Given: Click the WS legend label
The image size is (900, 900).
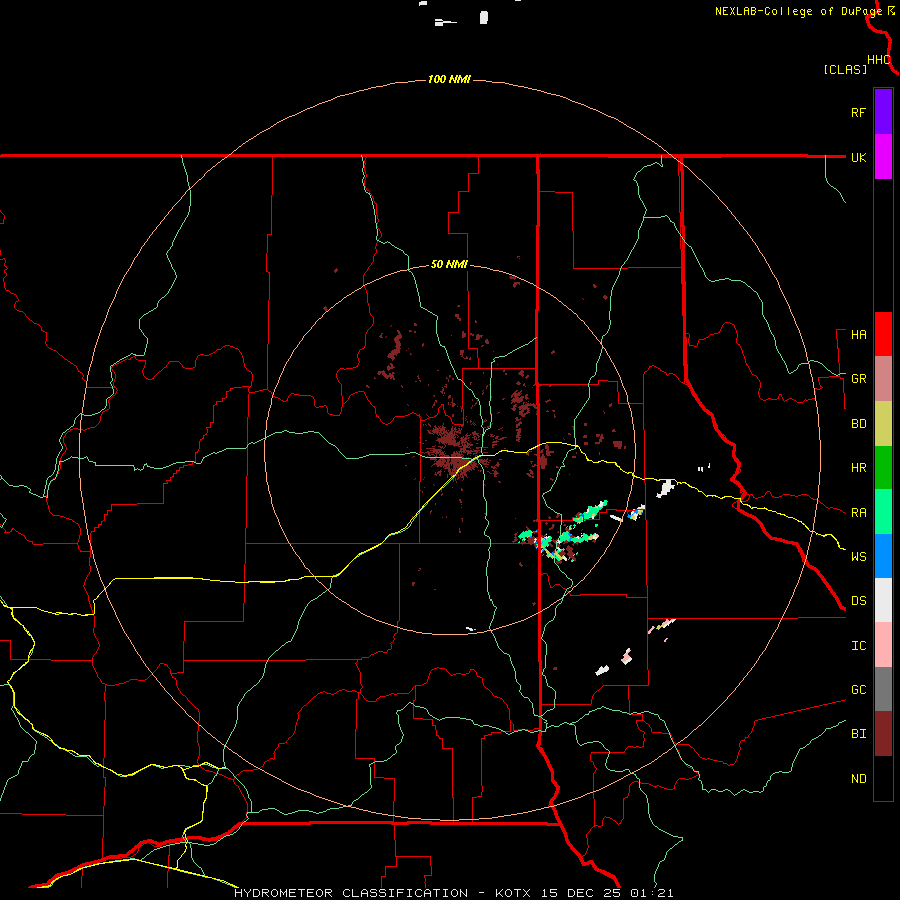Looking at the screenshot, I should [x=859, y=557].
